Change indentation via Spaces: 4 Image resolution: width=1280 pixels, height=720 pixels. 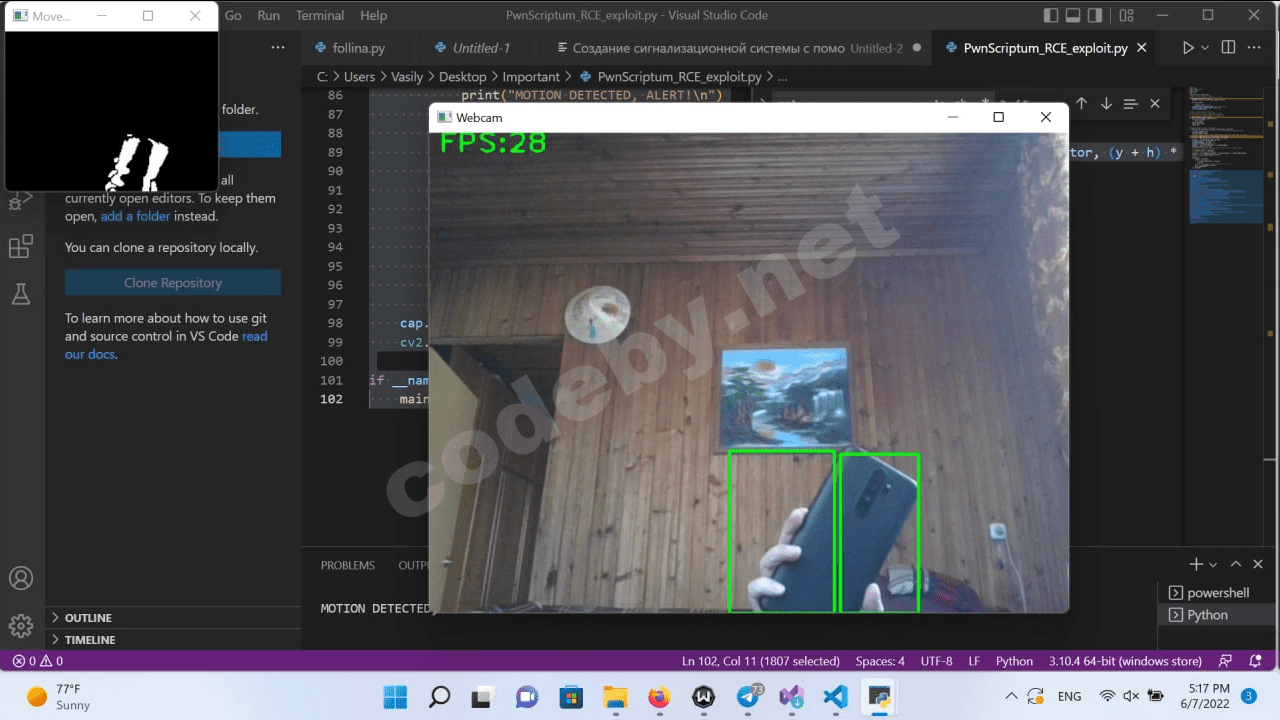(x=880, y=661)
